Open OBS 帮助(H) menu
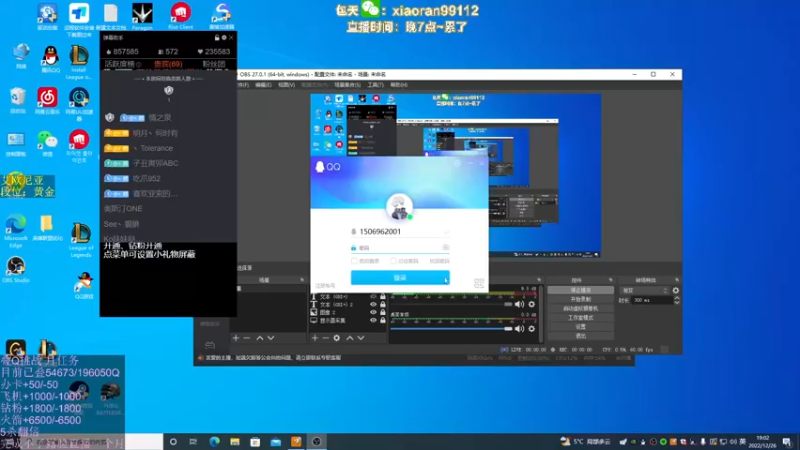The width and height of the screenshot is (800, 450). 399,85
